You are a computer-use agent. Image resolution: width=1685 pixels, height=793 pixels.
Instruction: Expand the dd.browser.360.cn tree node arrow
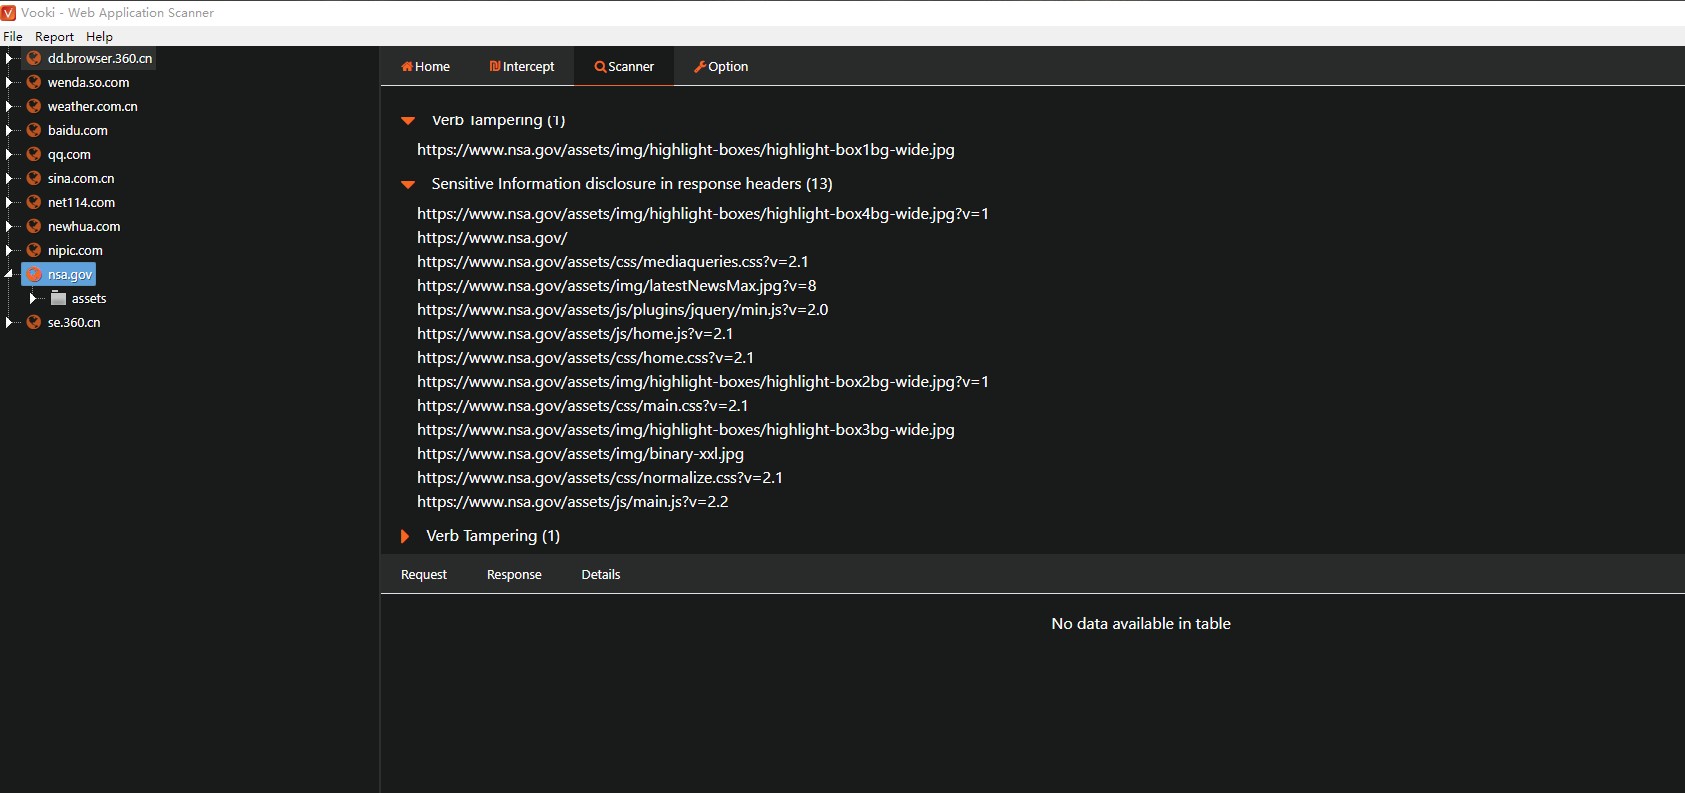pos(9,58)
